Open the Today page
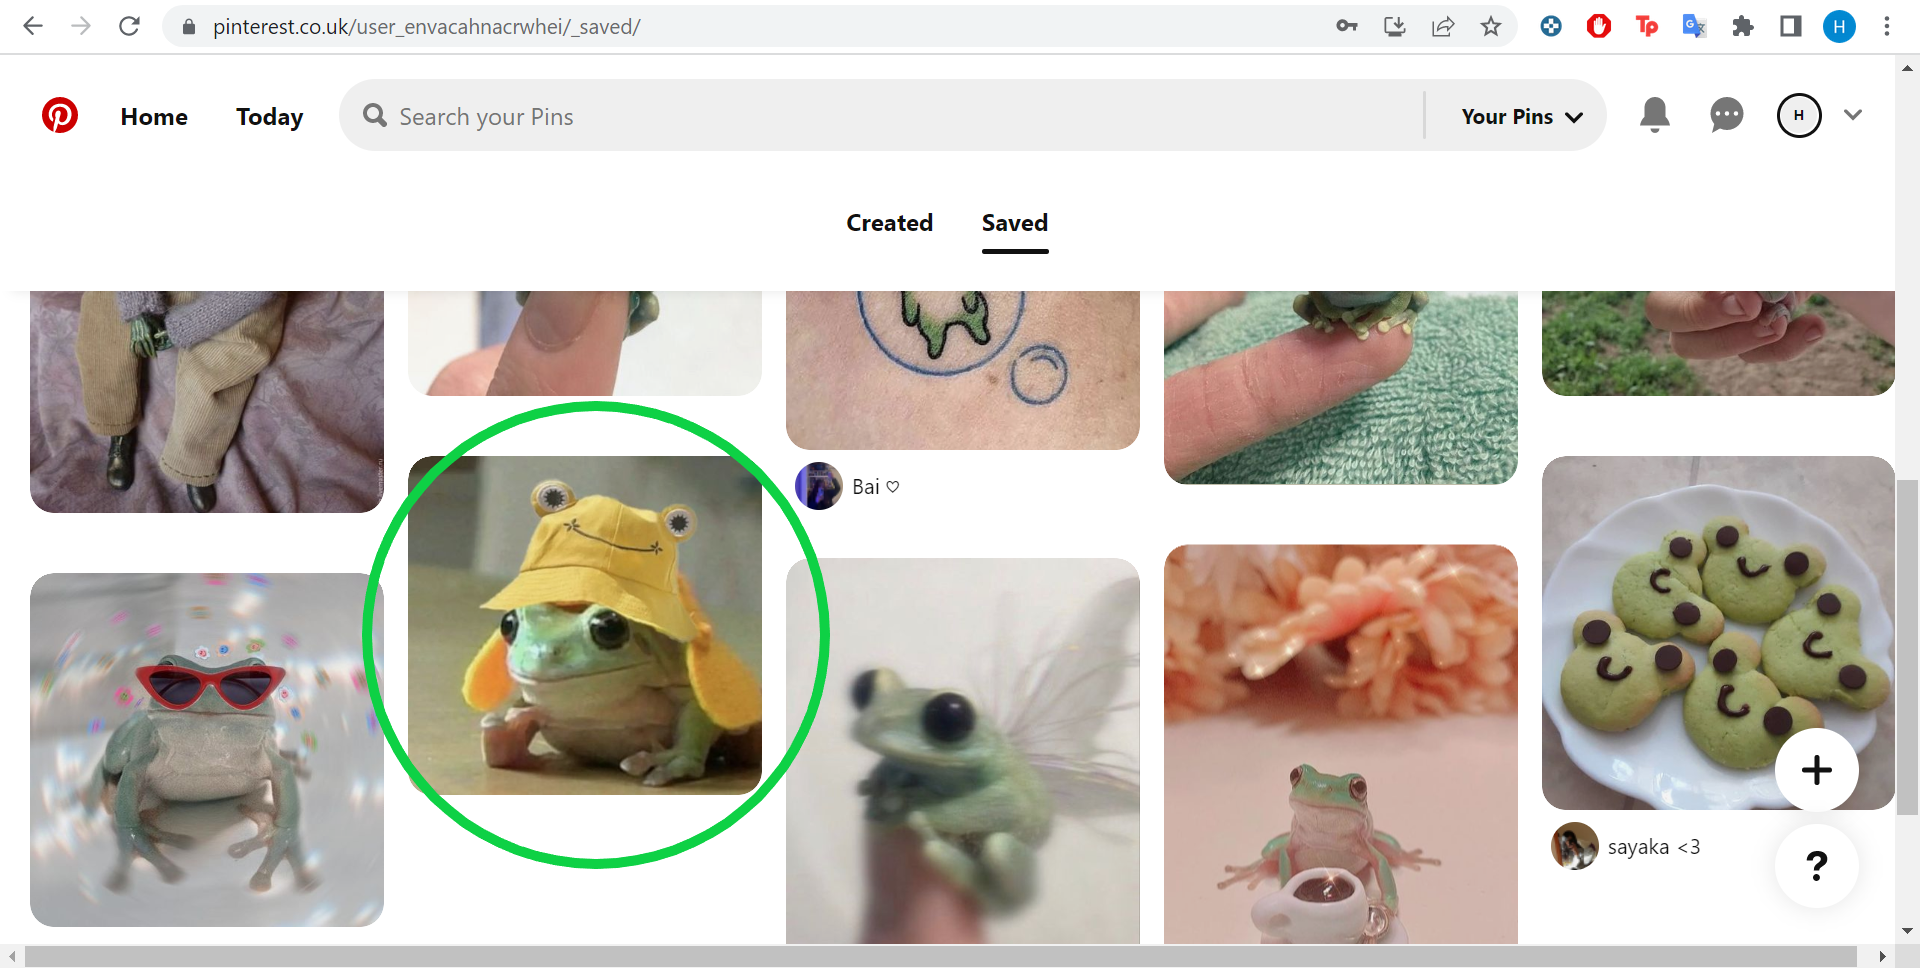This screenshot has width=1920, height=968. pos(269,117)
